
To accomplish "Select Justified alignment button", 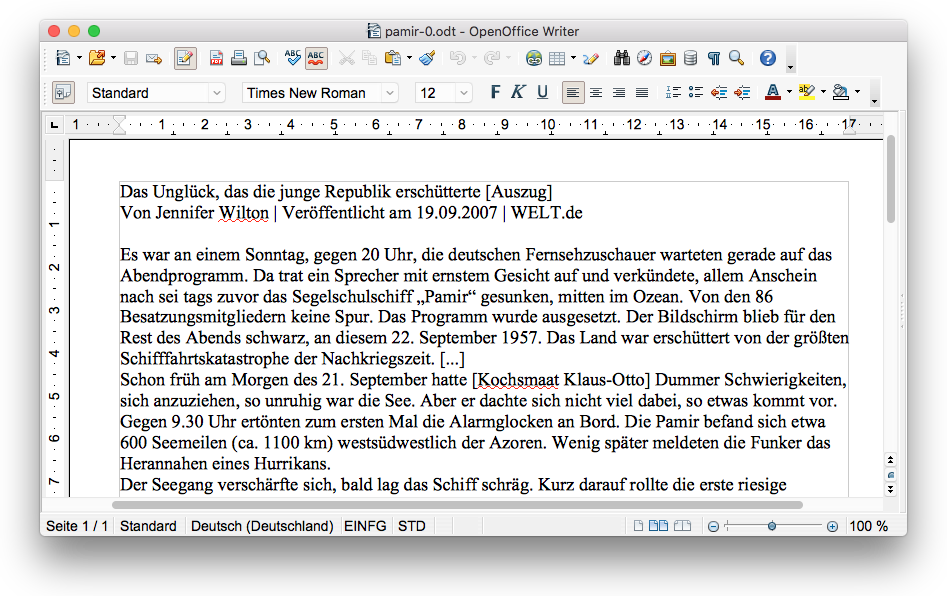I will pyautogui.click(x=642, y=92).
